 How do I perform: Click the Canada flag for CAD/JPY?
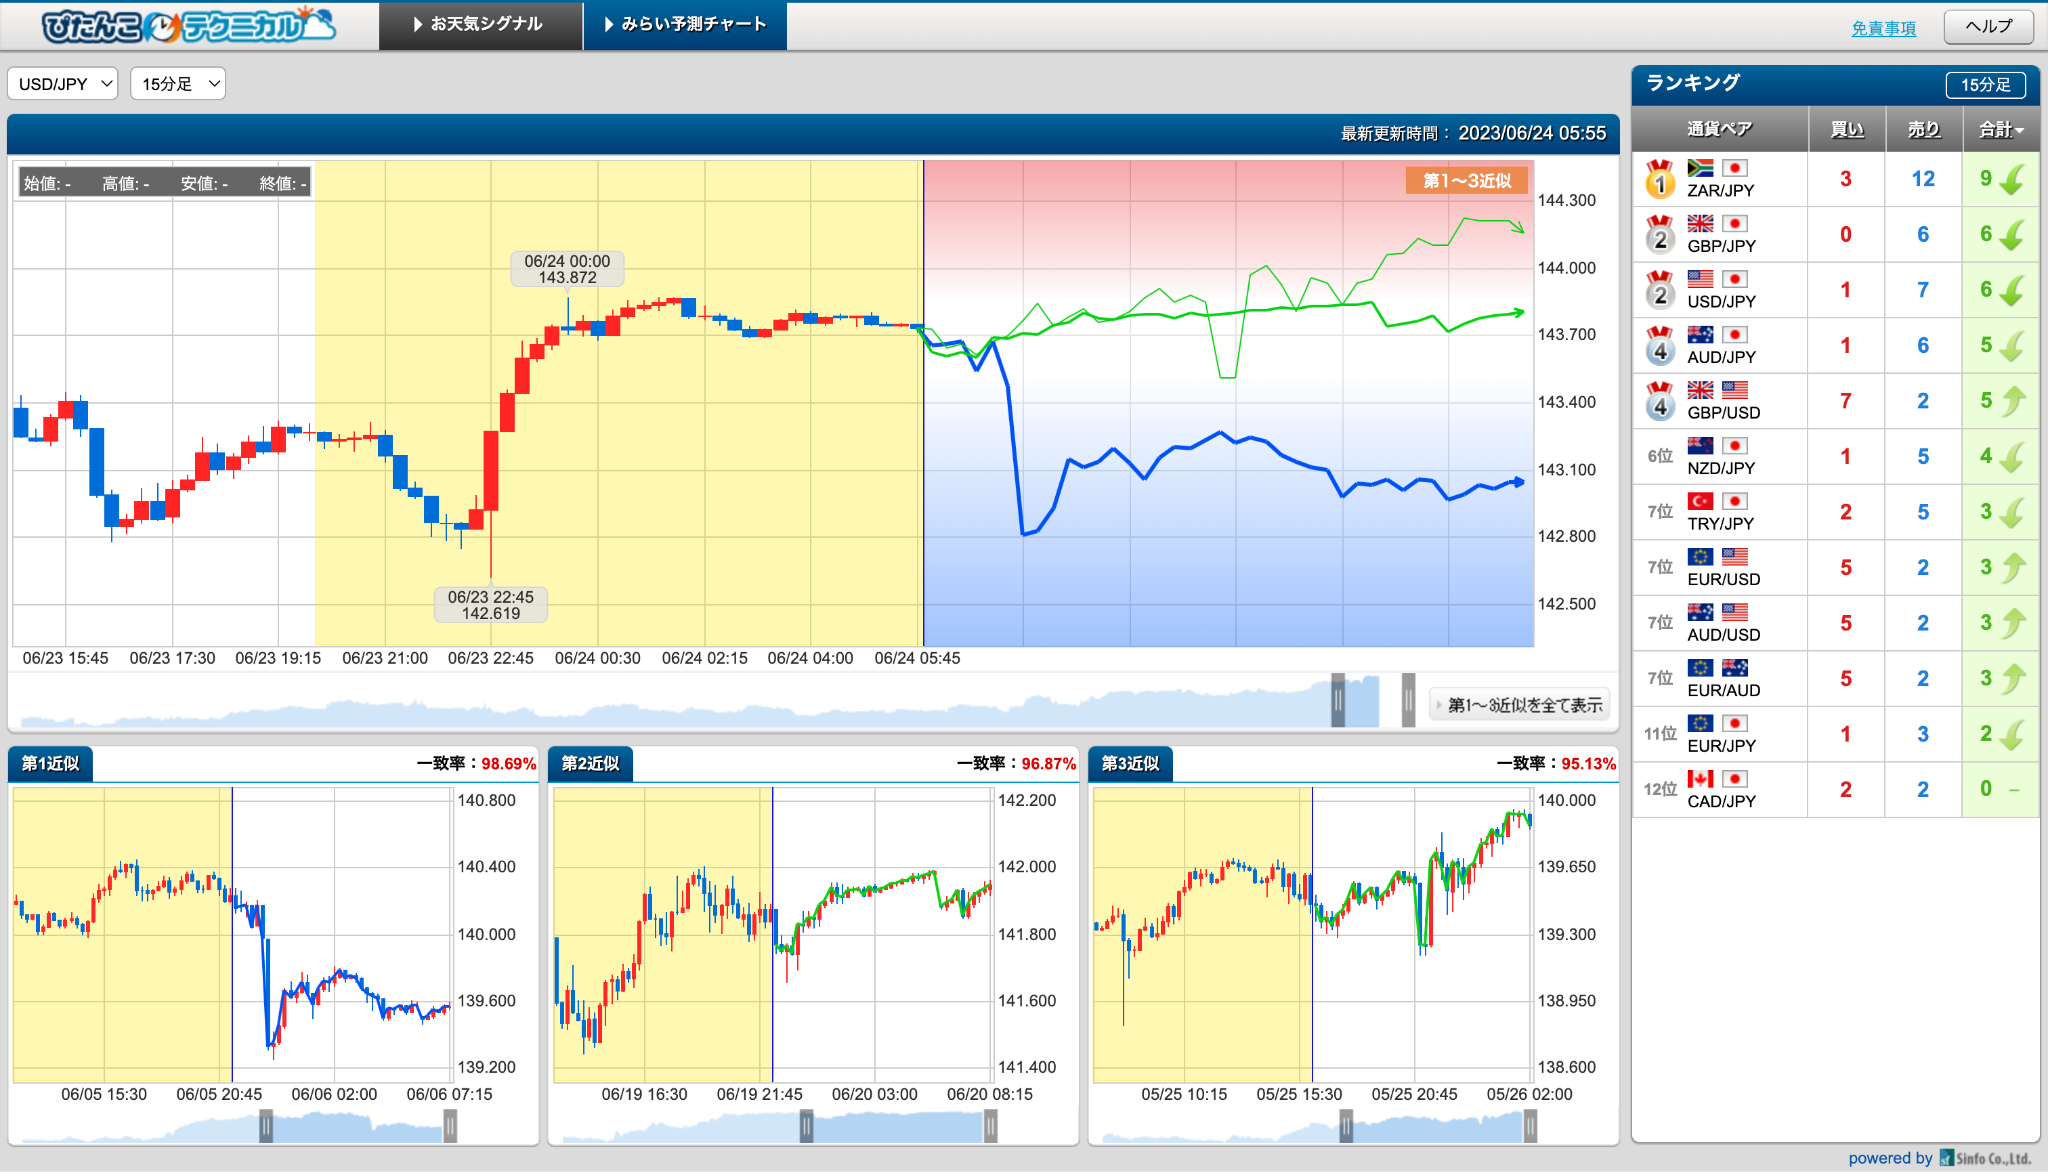point(1700,778)
